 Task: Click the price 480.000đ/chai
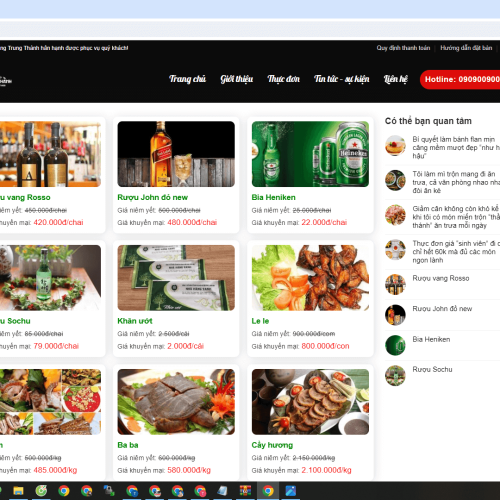pos(192,222)
